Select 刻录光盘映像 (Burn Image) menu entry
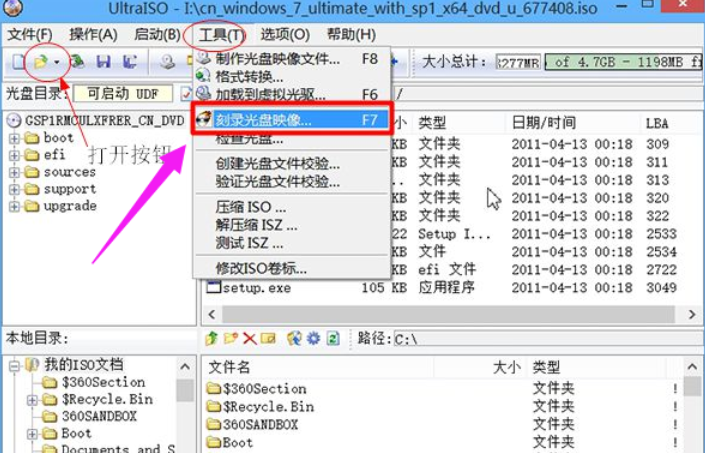The height and width of the screenshot is (453, 705). (x=264, y=118)
